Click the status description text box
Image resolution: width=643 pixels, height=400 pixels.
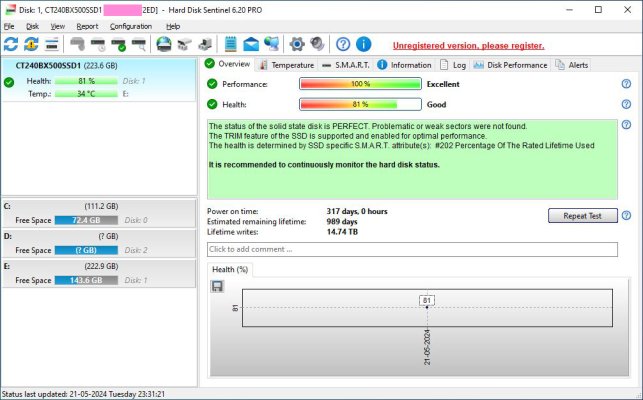(x=412, y=159)
